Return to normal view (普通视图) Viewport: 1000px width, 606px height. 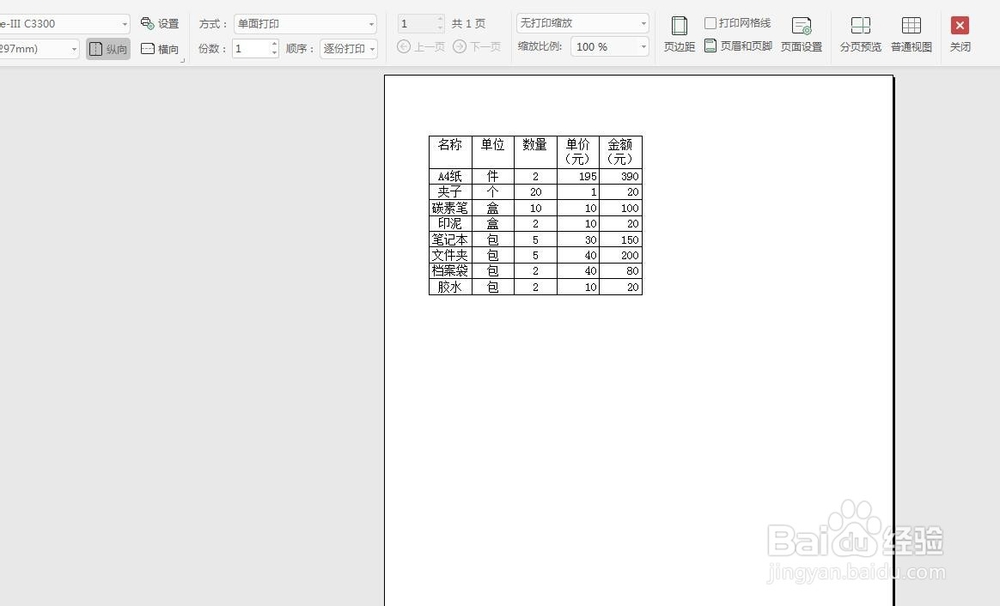click(x=911, y=34)
